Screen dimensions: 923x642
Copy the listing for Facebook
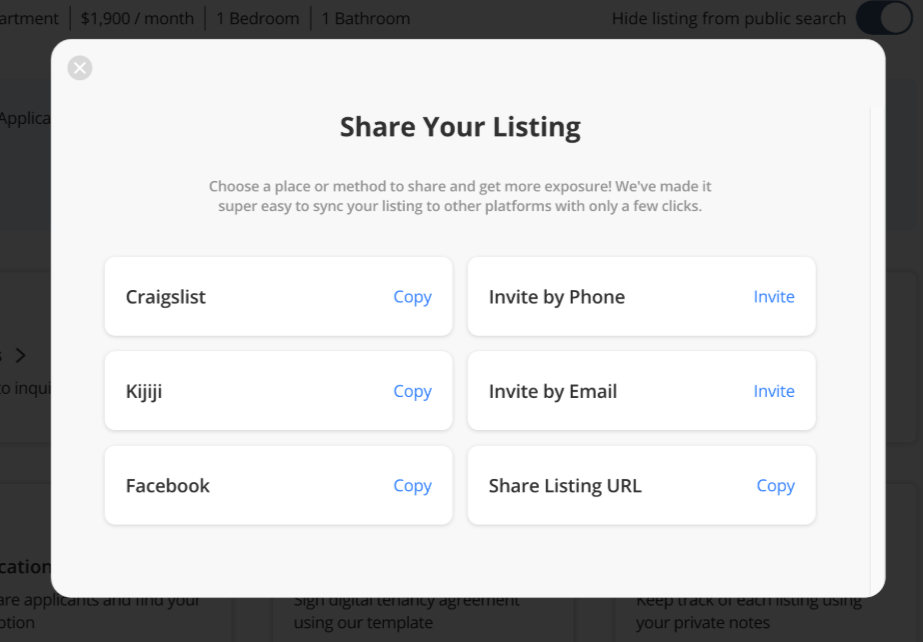click(x=412, y=486)
